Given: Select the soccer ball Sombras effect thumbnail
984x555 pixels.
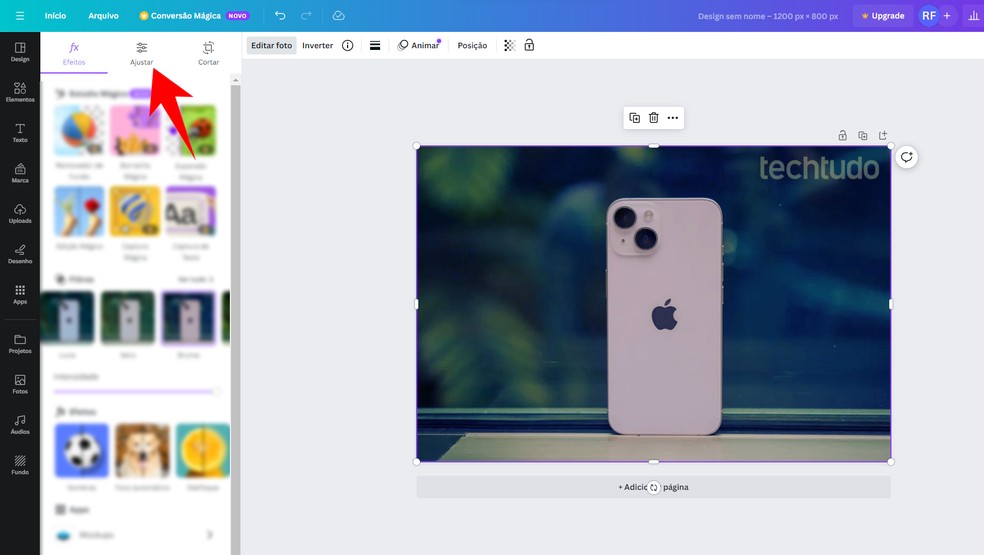Looking at the screenshot, I should pyautogui.click(x=81, y=449).
